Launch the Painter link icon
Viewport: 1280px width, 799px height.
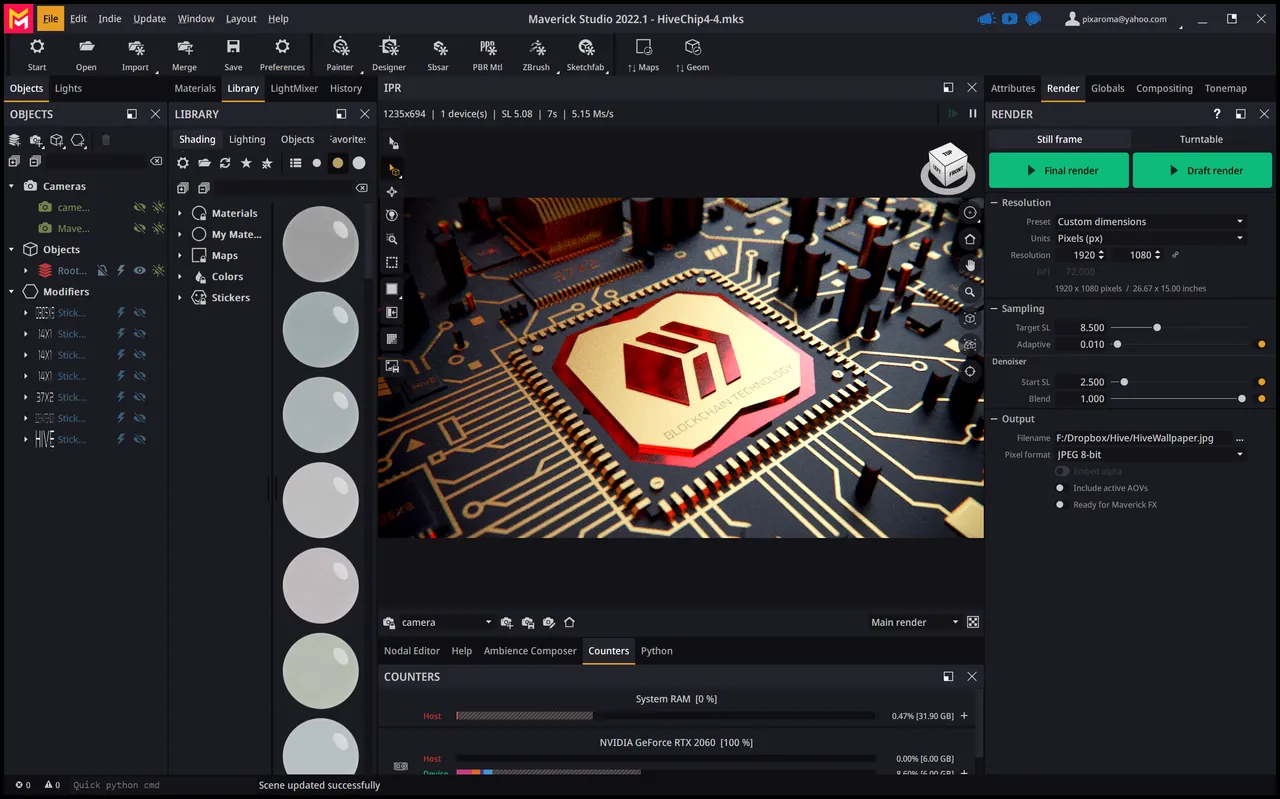(x=340, y=47)
